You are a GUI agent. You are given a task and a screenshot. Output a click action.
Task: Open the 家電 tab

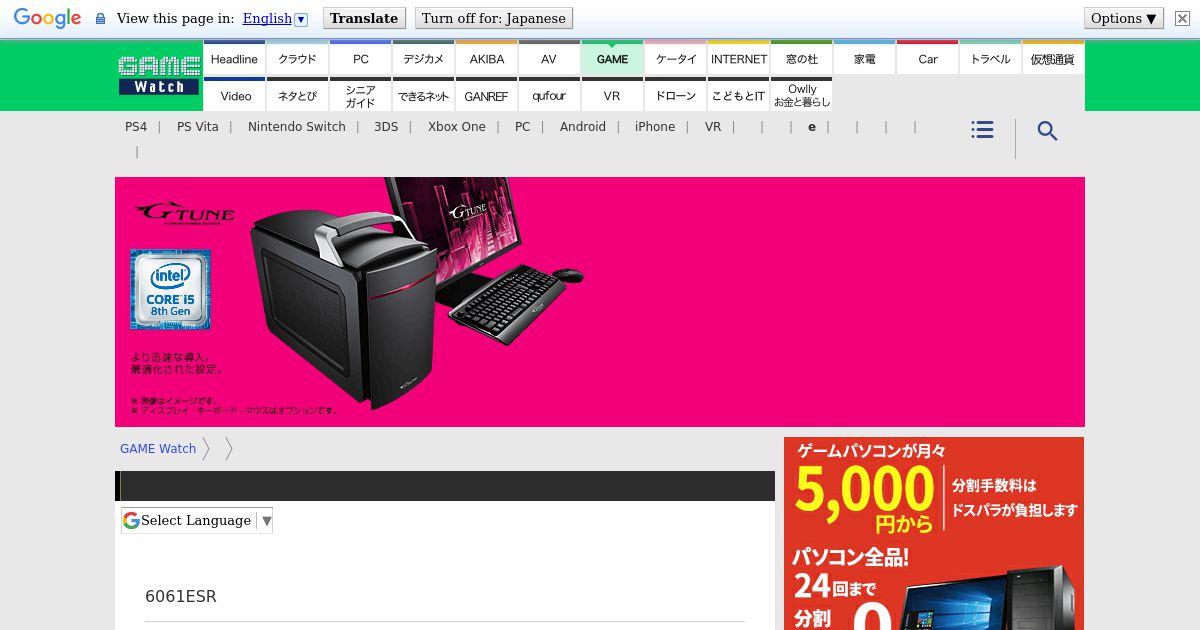tap(864, 59)
